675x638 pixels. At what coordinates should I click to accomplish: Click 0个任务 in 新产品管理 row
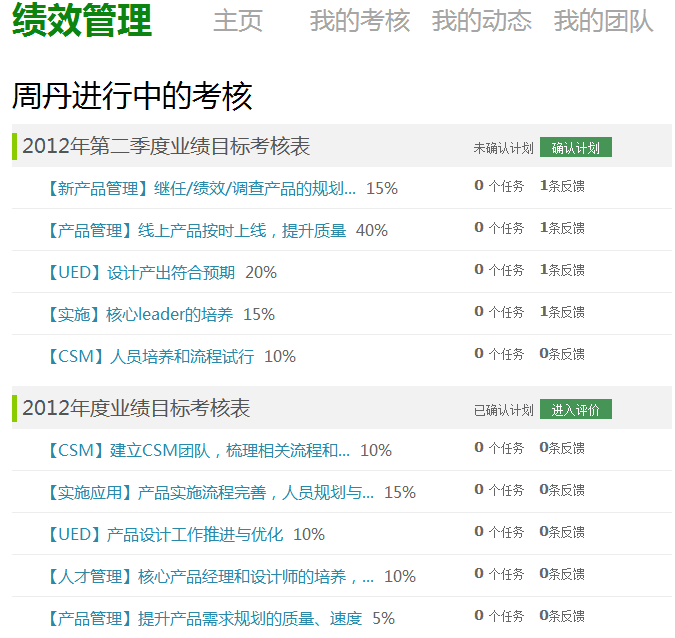click(x=499, y=186)
